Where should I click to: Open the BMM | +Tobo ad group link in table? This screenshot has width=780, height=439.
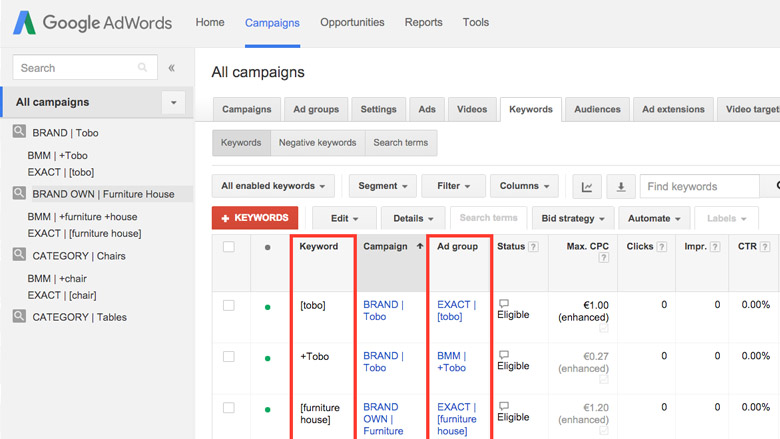click(452, 361)
